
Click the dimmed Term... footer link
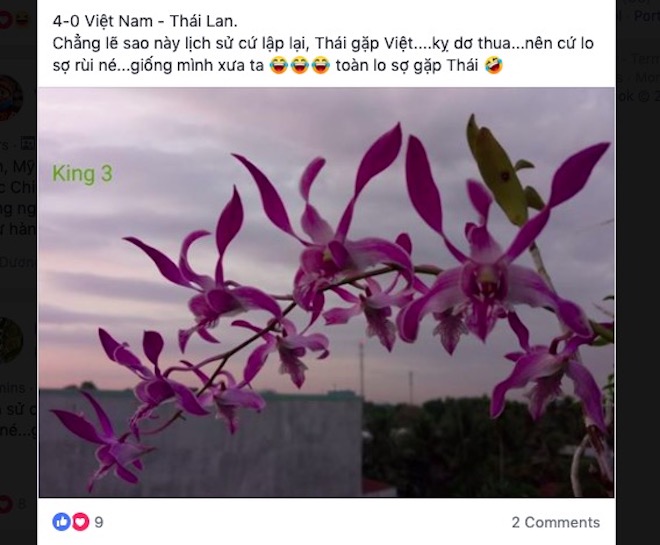click(645, 59)
